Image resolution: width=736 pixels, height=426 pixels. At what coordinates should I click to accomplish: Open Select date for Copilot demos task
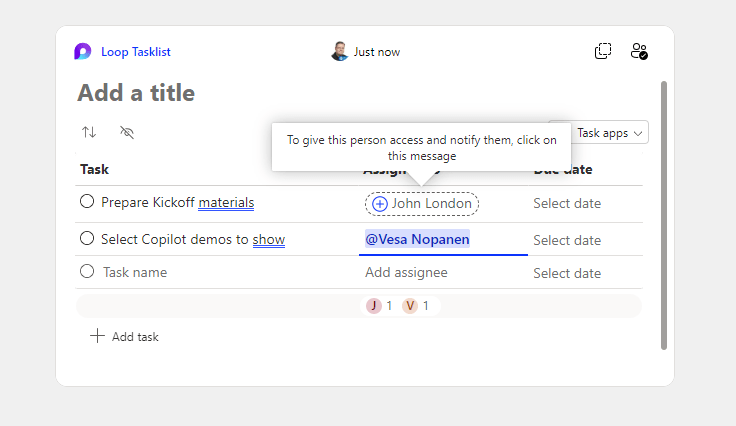(567, 241)
